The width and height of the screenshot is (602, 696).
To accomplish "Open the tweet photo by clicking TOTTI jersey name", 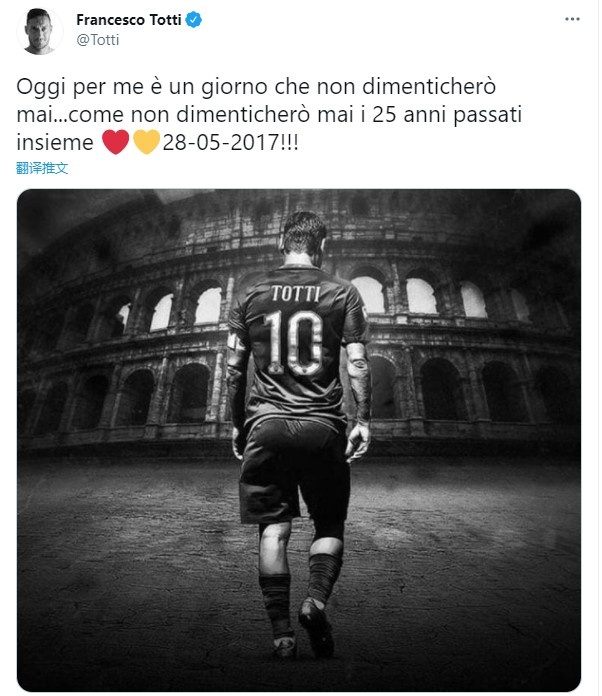I will [x=296, y=293].
